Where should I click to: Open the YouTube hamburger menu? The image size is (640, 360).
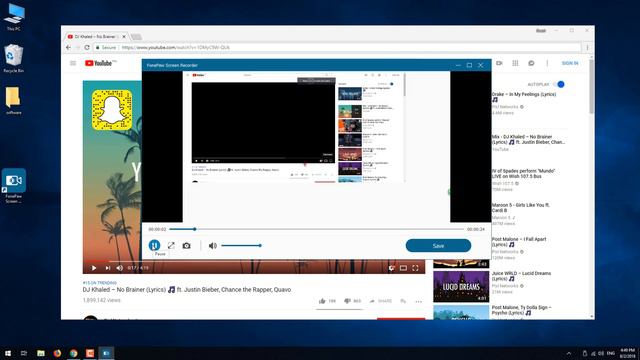pyautogui.click(x=73, y=63)
